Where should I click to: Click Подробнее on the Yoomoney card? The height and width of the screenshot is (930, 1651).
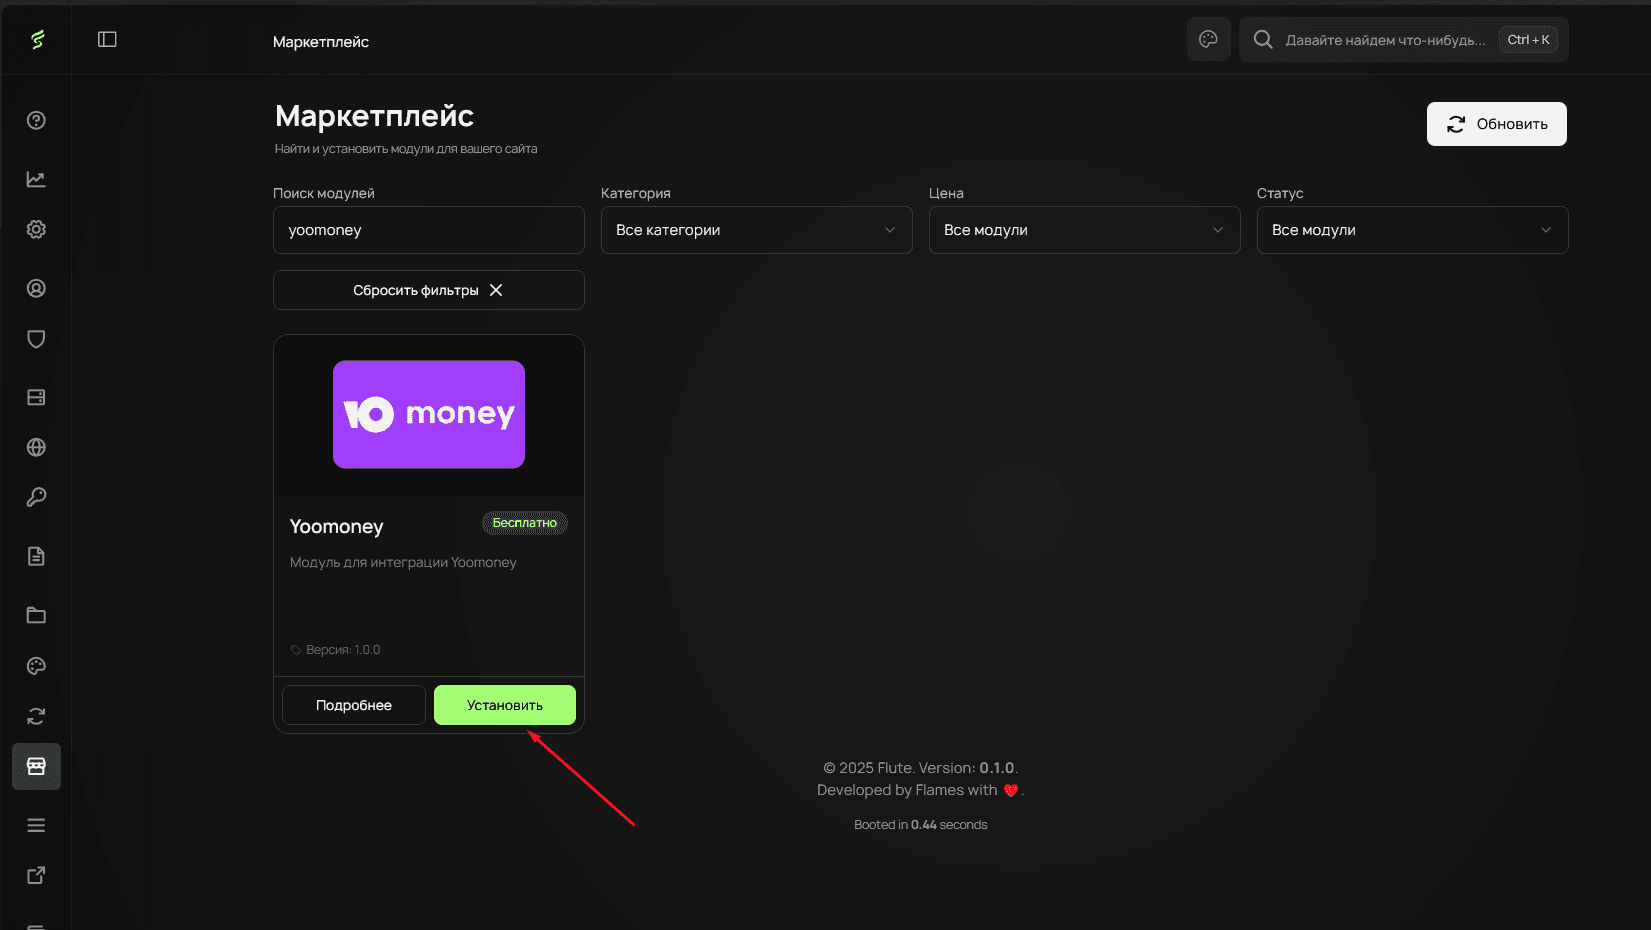354,705
